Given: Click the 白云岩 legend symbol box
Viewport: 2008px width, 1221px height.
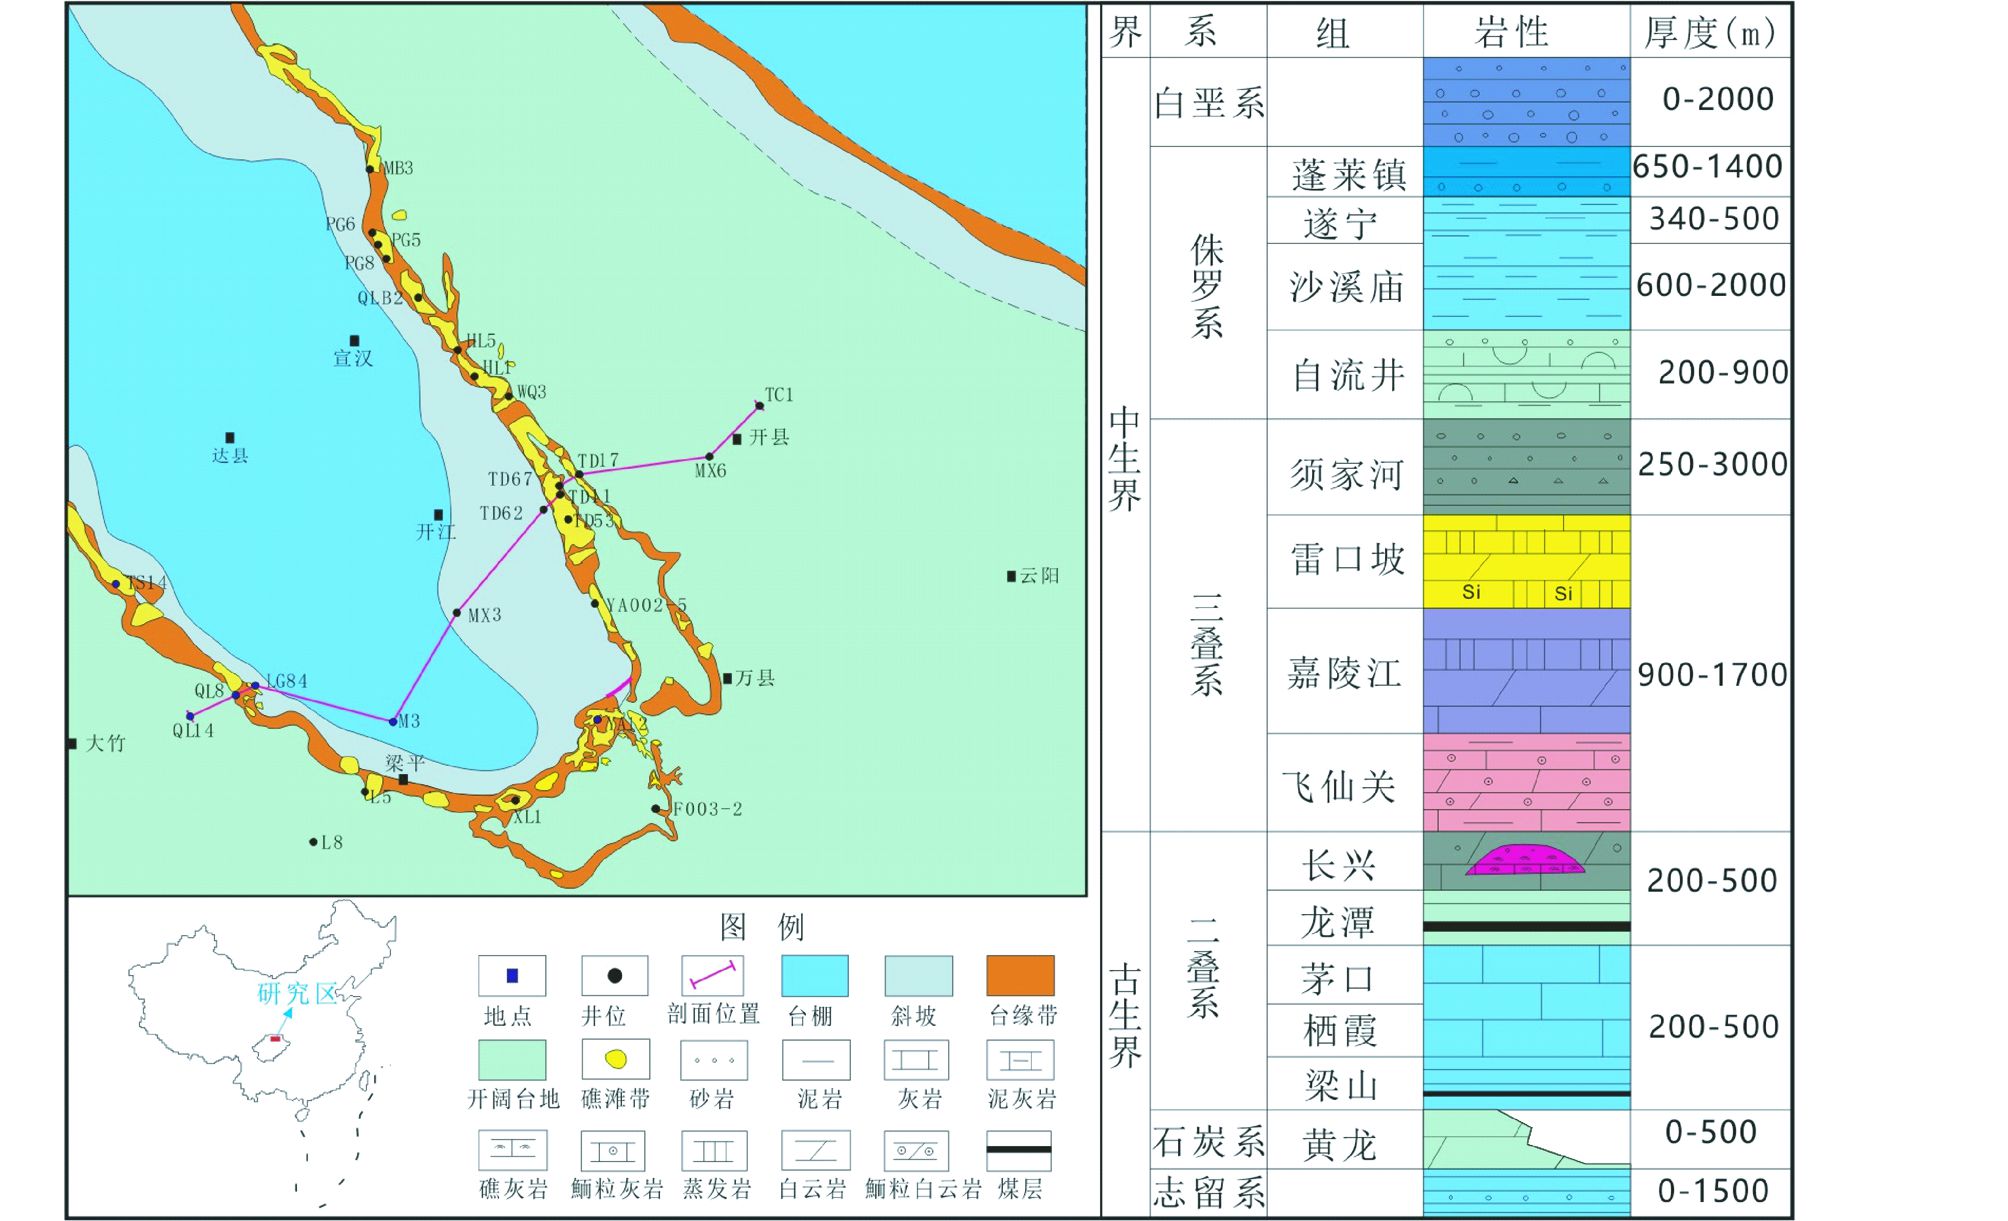Looking at the screenshot, I should click(x=815, y=1151).
